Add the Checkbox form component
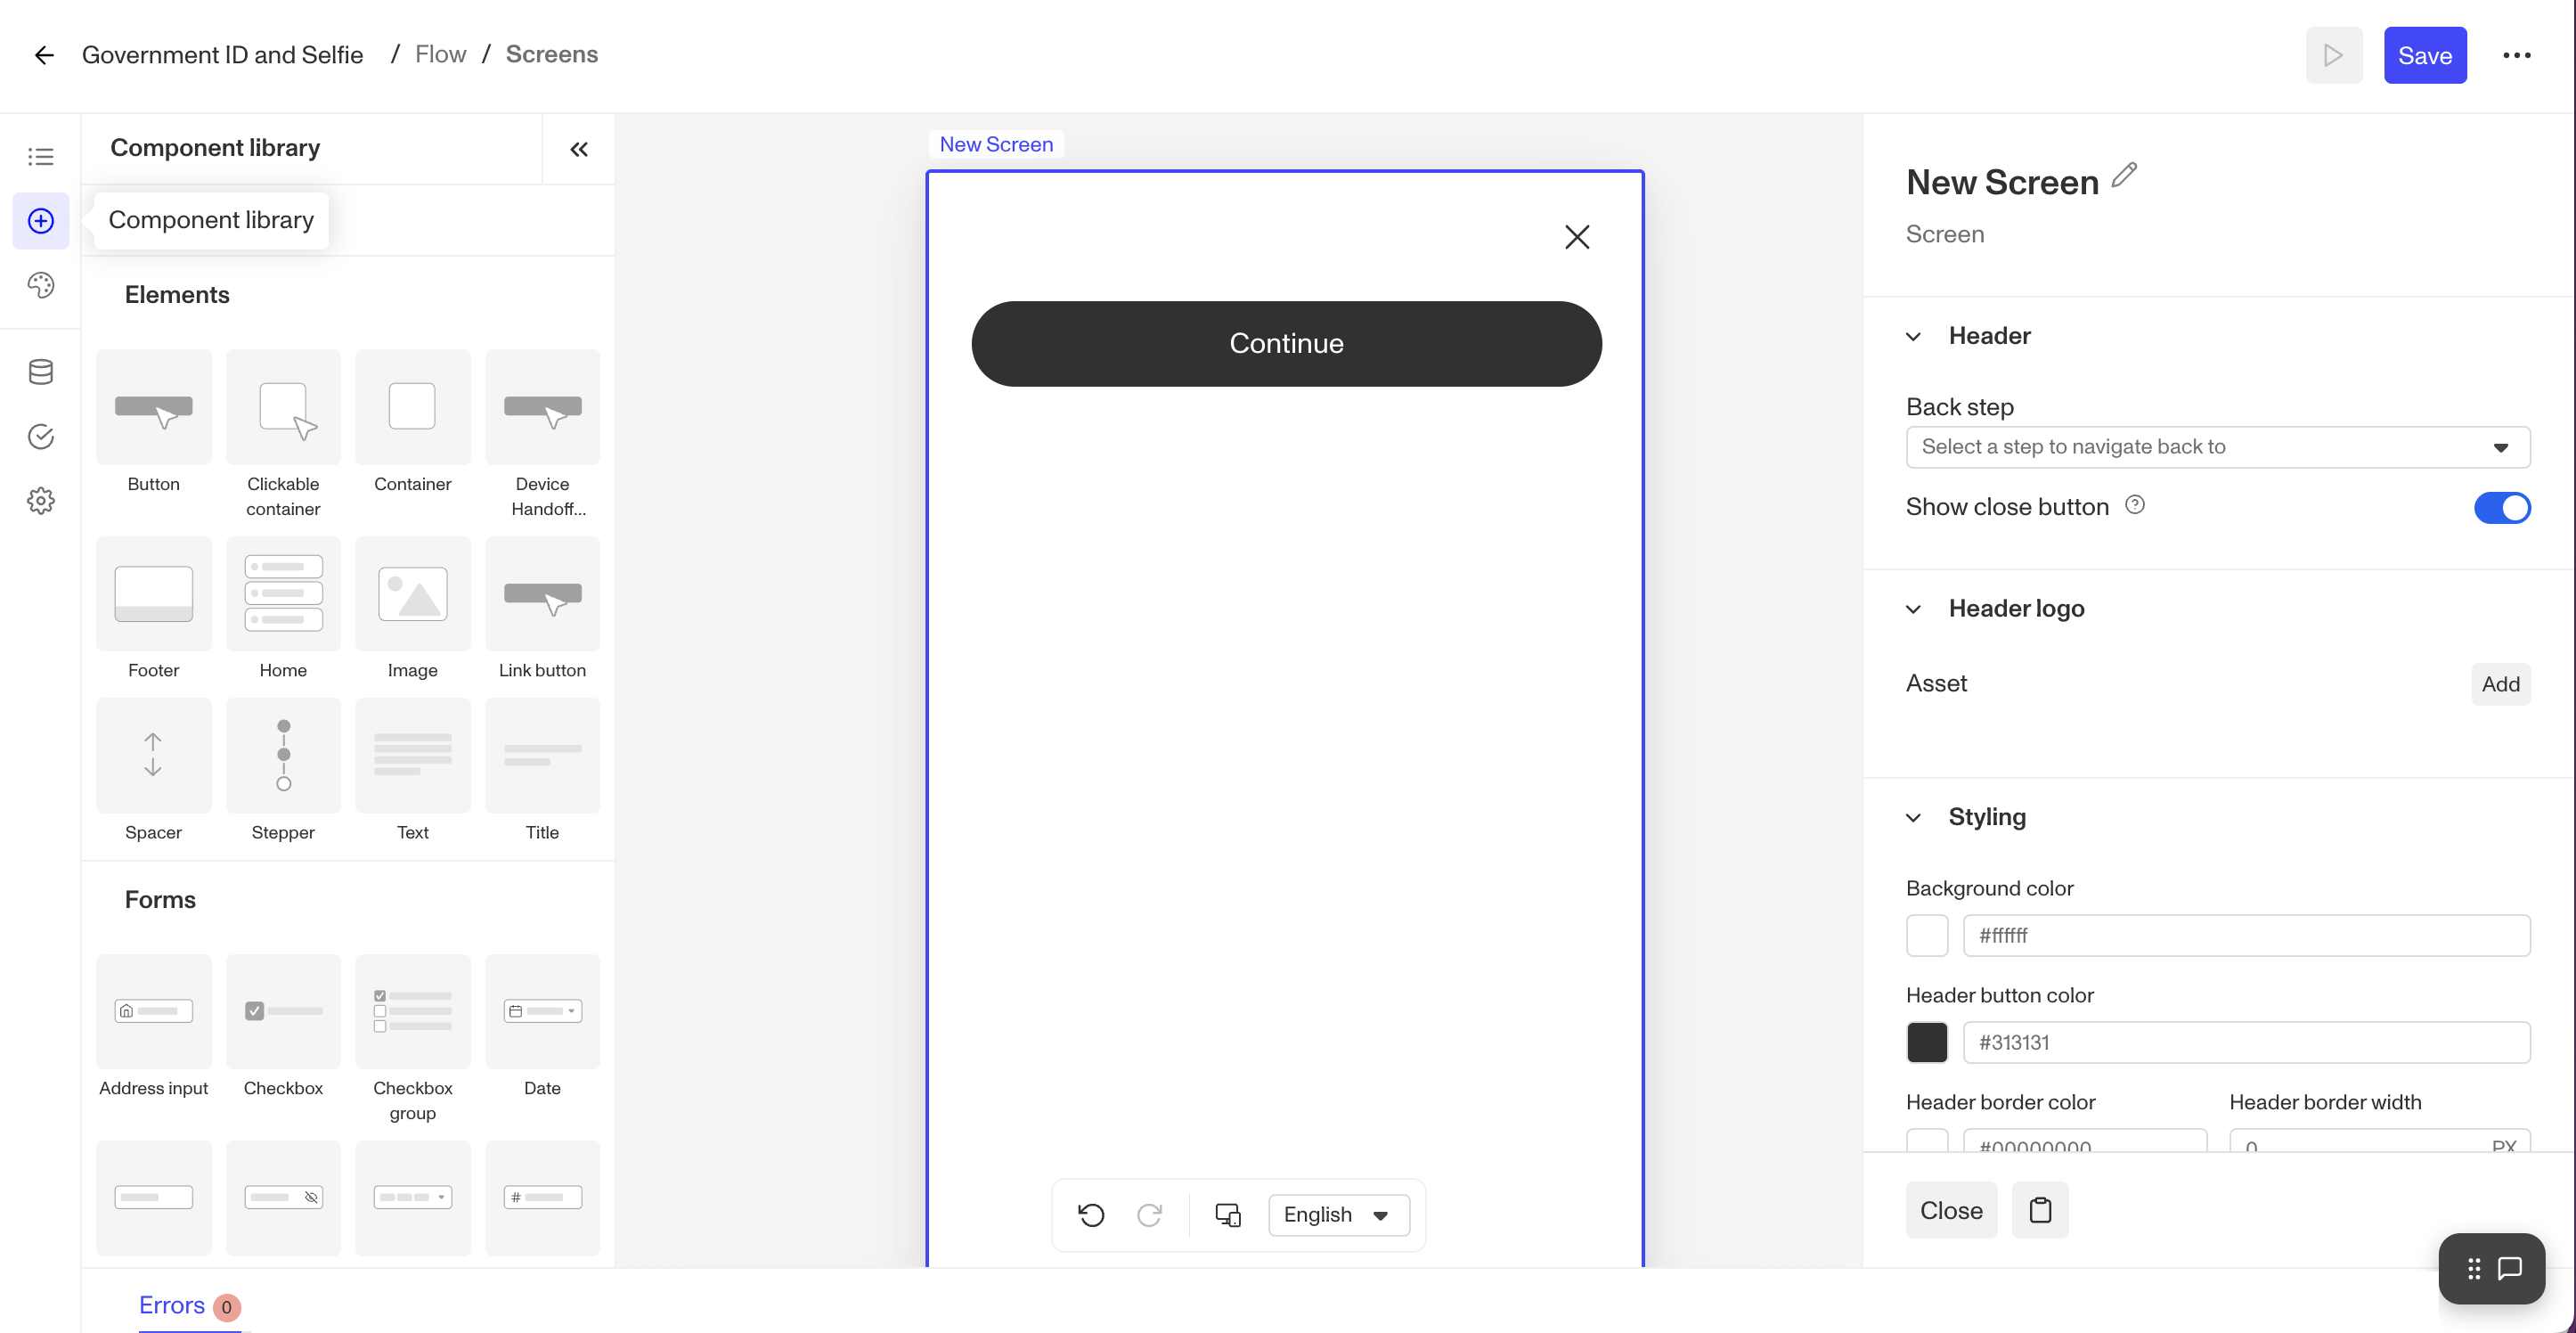This screenshot has height=1333, width=2576. (x=283, y=1012)
